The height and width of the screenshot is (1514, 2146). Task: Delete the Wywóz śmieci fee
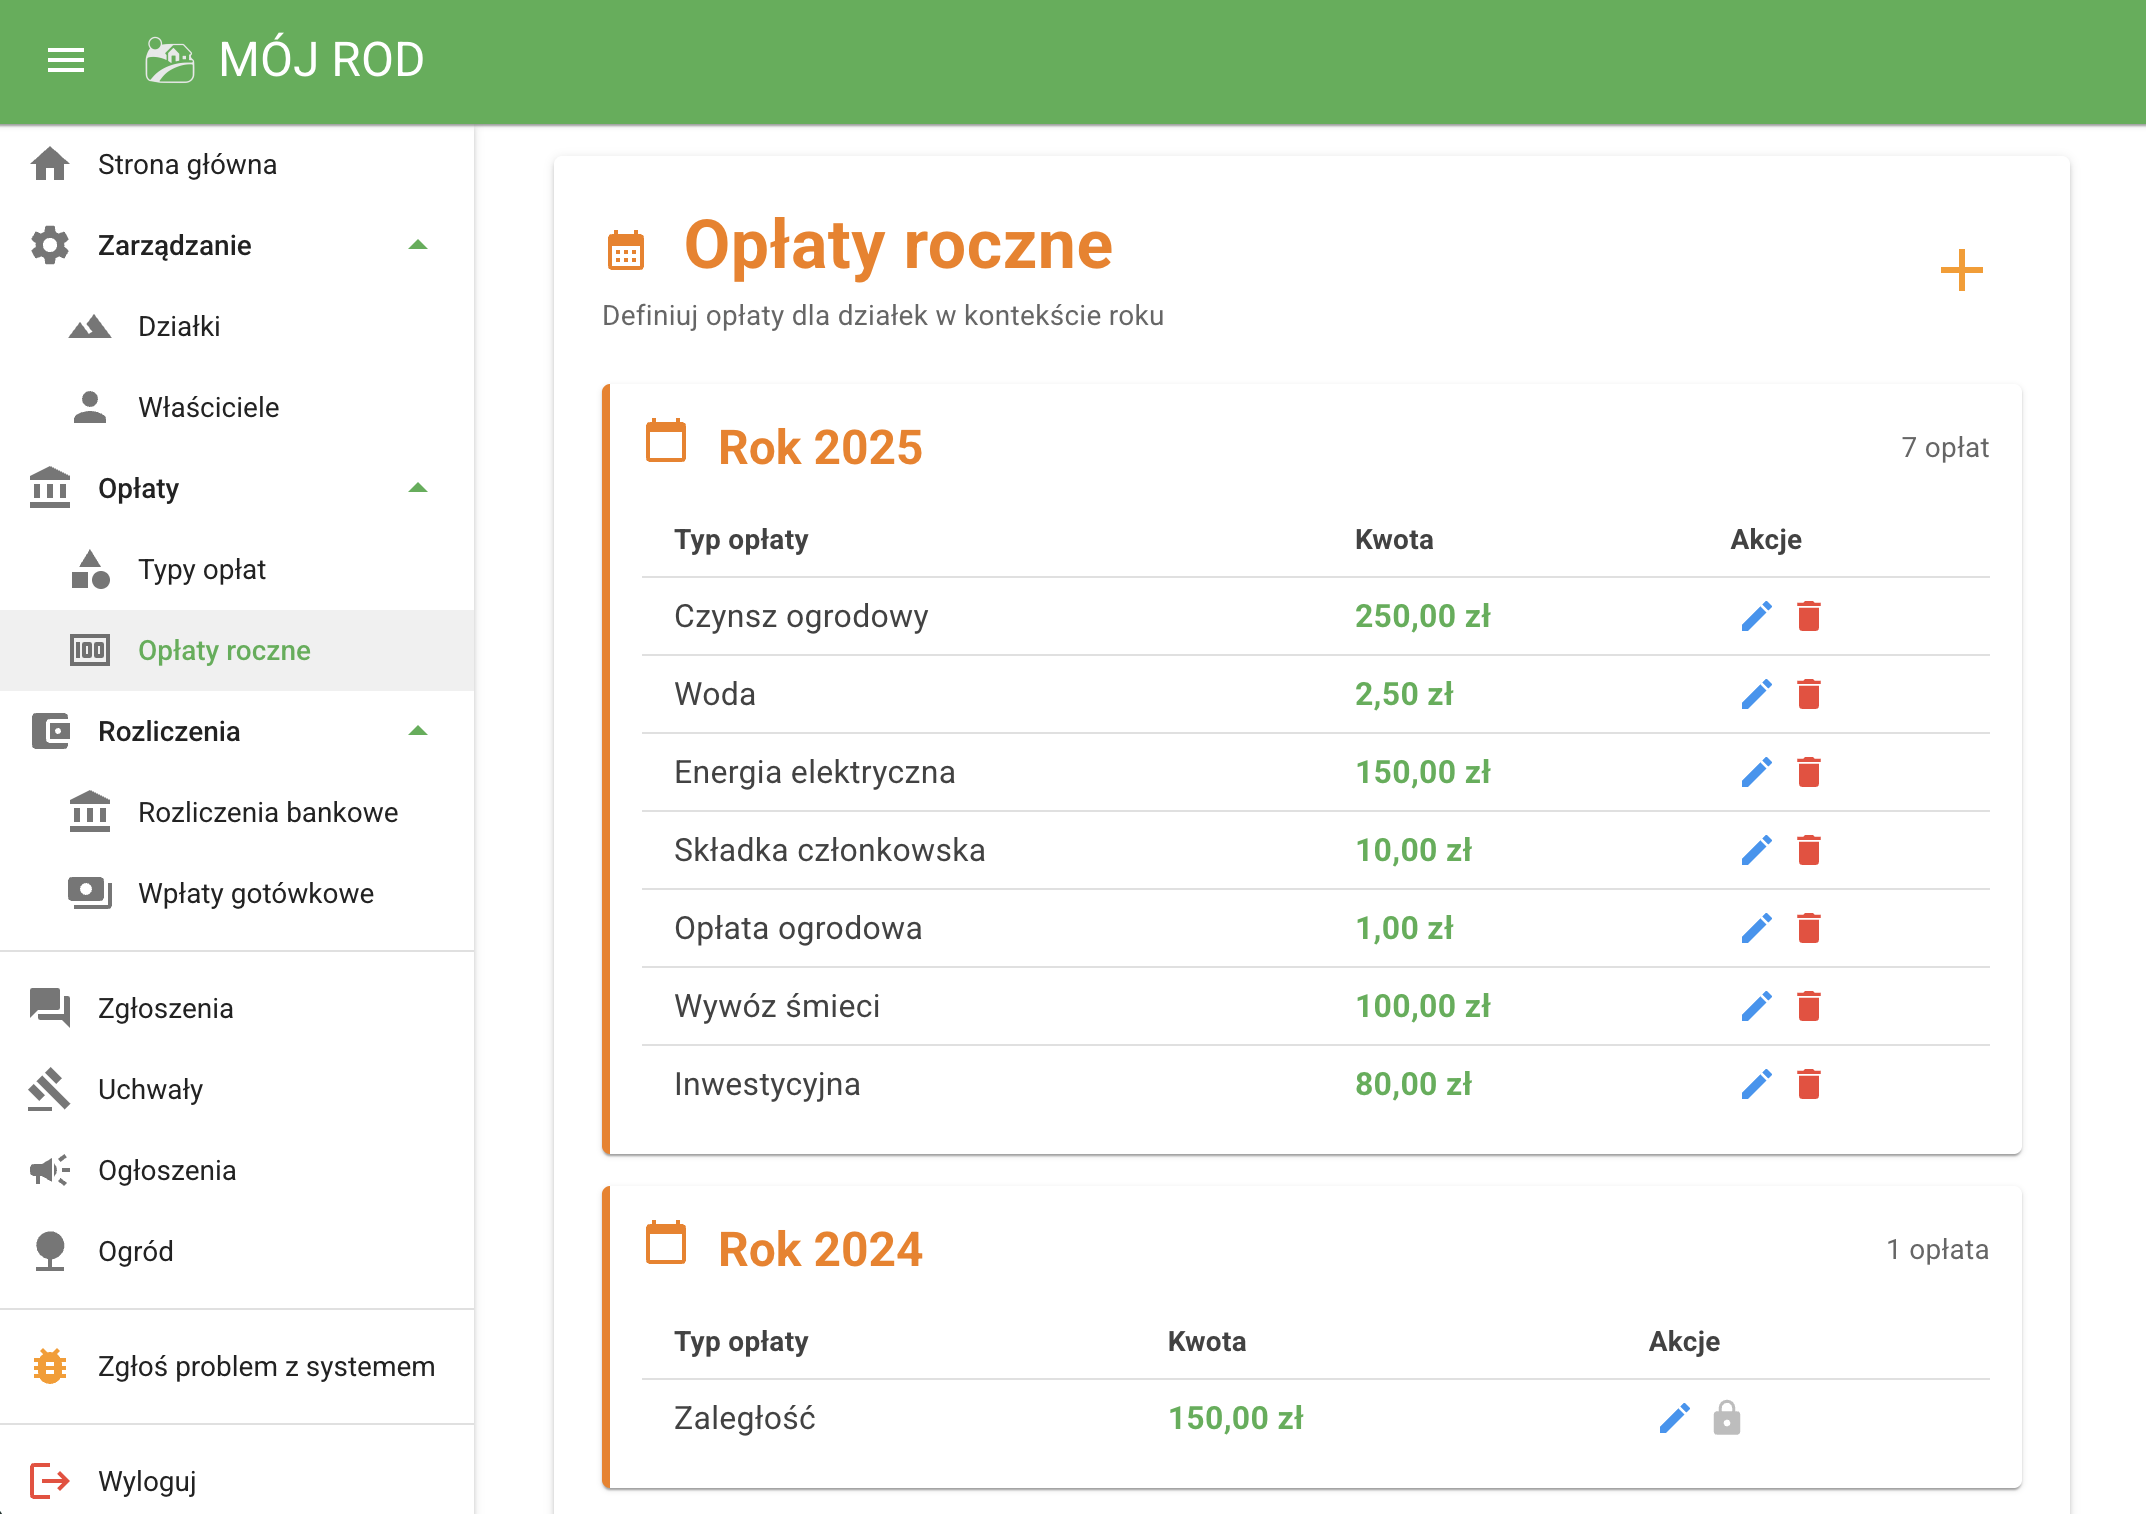tap(1808, 1006)
